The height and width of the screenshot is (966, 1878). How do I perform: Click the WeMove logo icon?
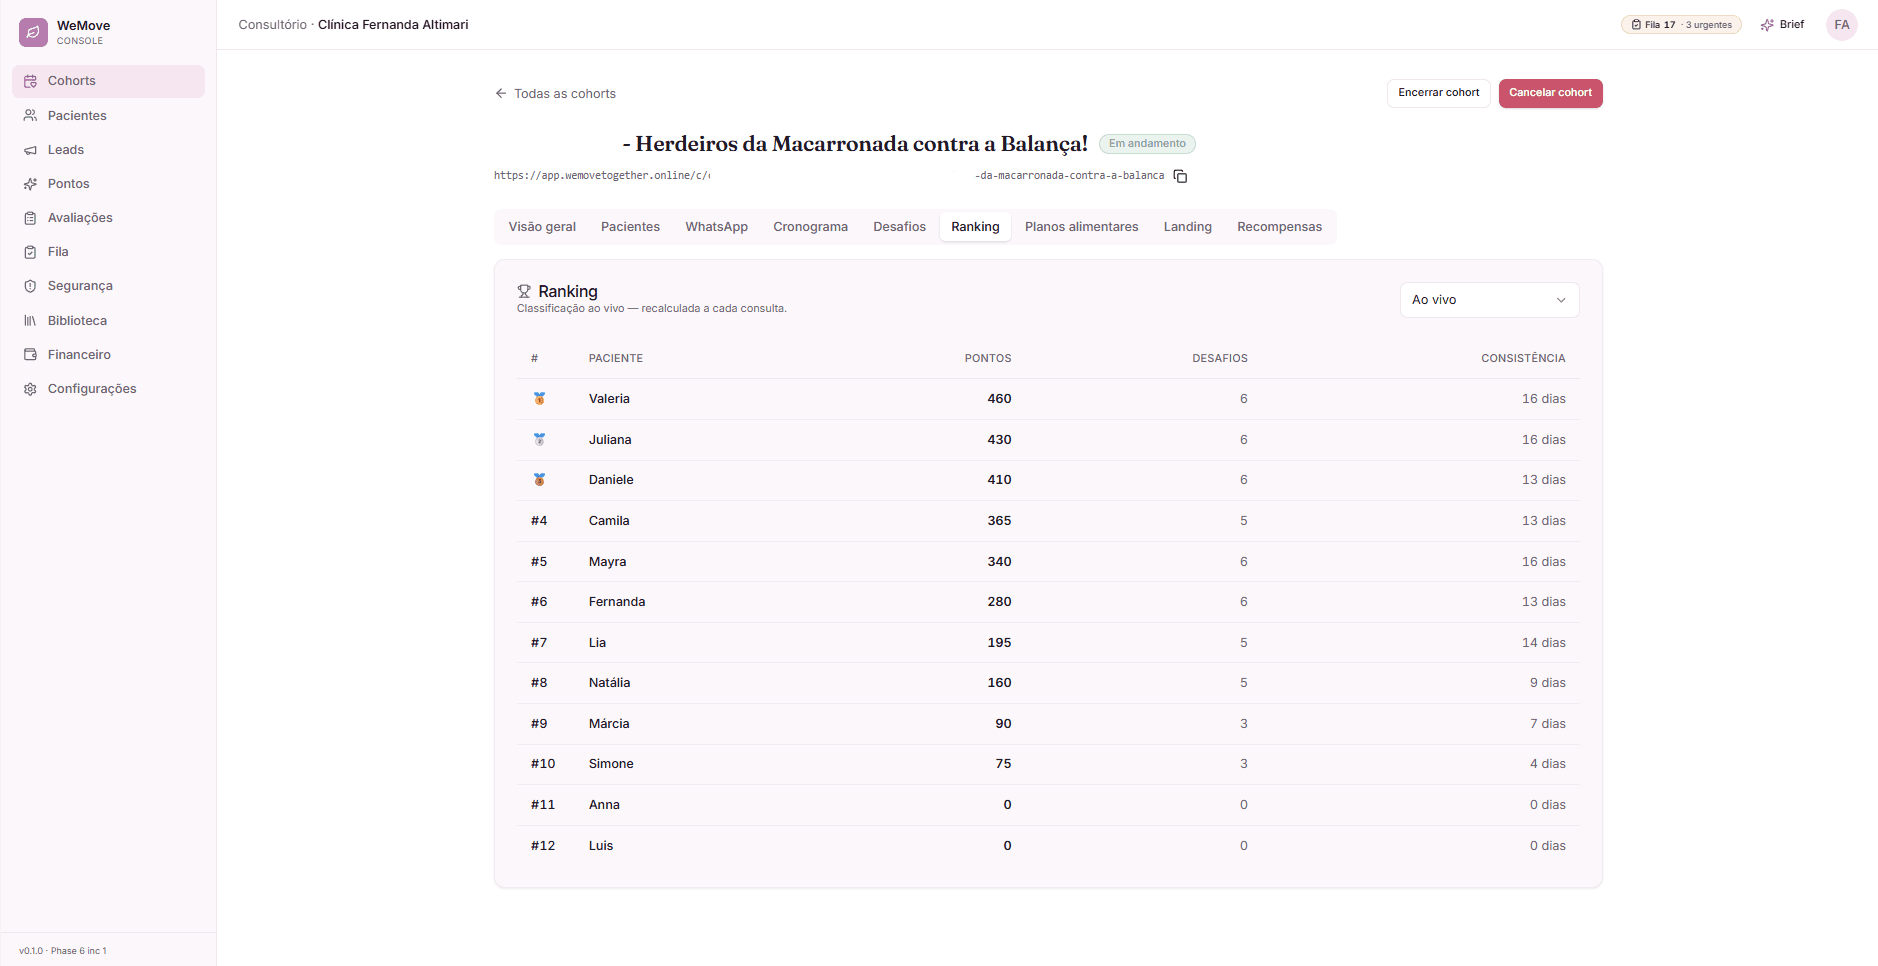33,32
